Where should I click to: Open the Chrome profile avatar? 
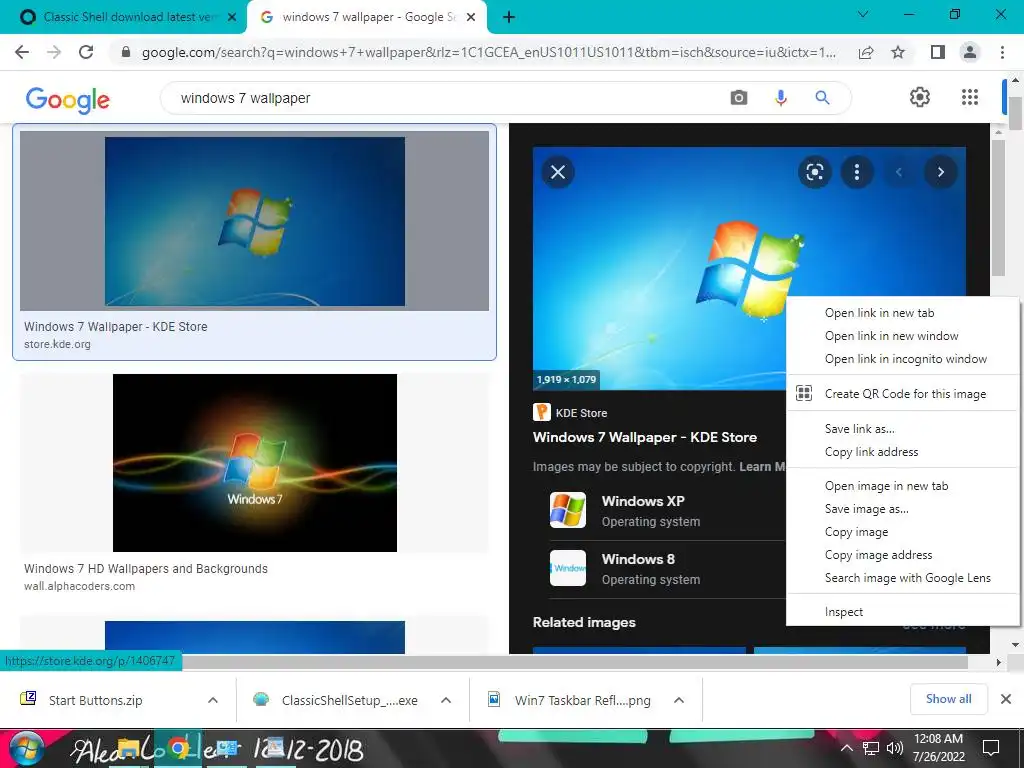[970, 52]
